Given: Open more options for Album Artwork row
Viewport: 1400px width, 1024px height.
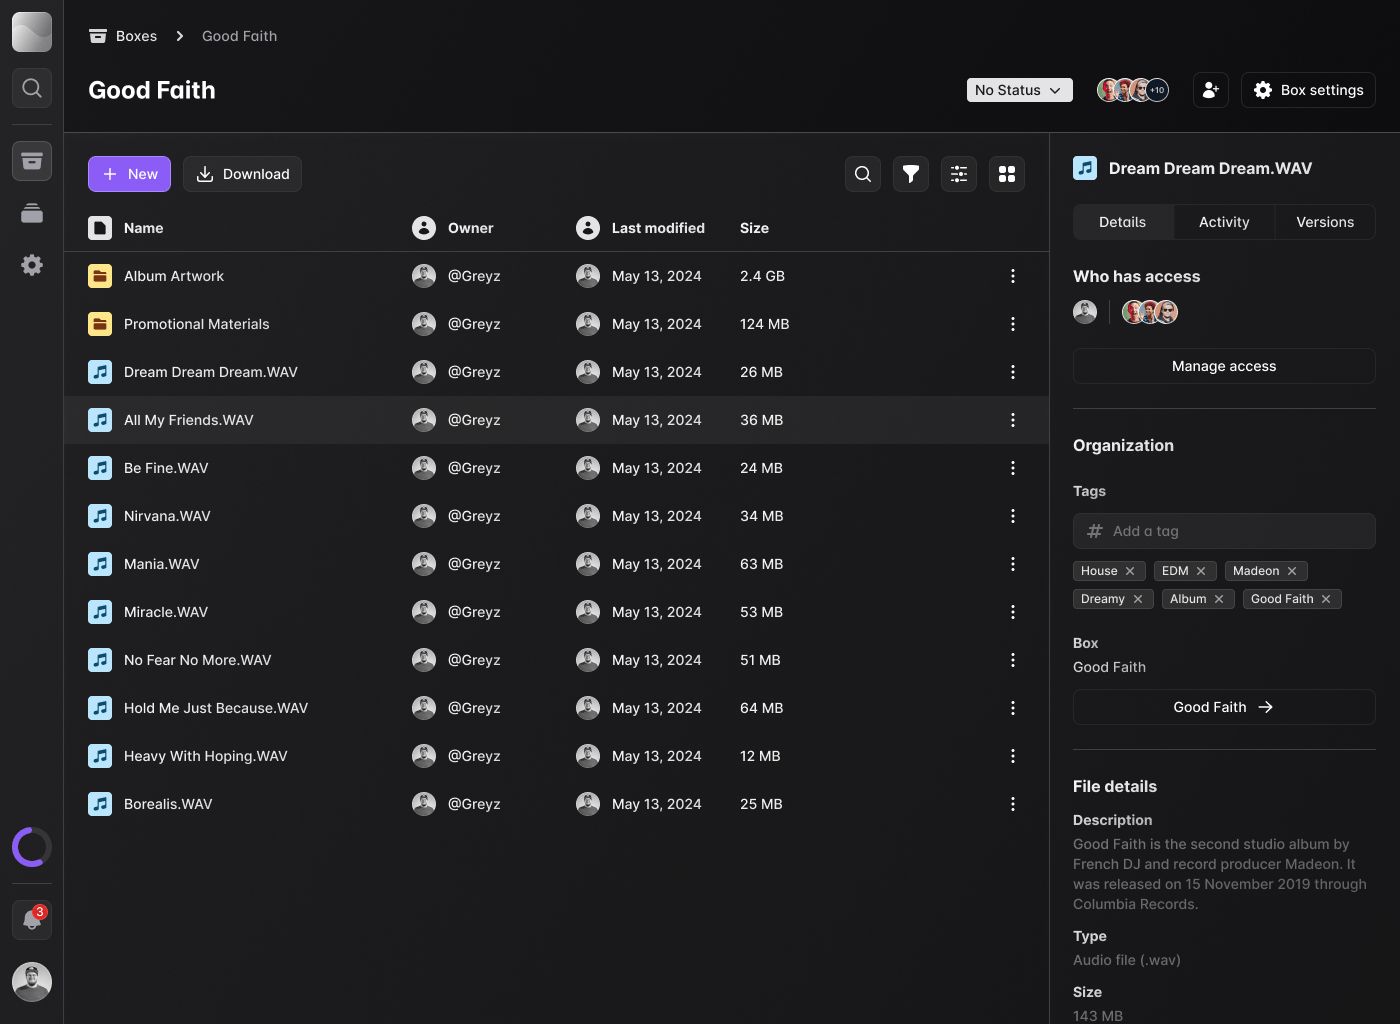Looking at the screenshot, I should point(1012,276).
